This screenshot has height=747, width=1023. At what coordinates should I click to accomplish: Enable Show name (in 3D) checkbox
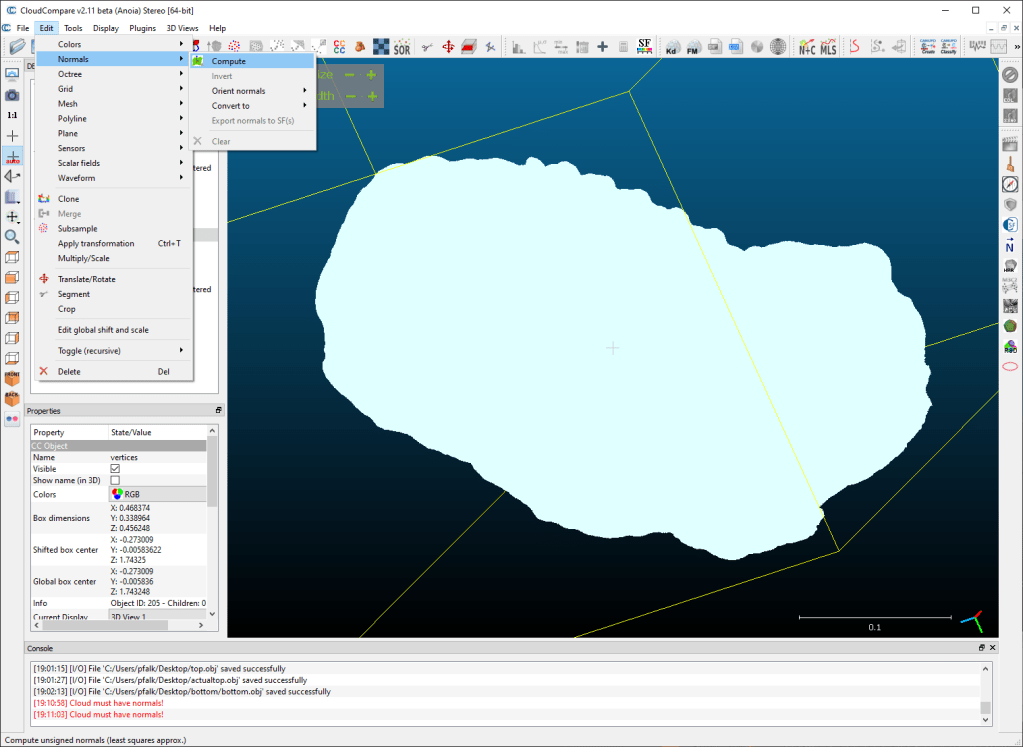tap(115, 481)
